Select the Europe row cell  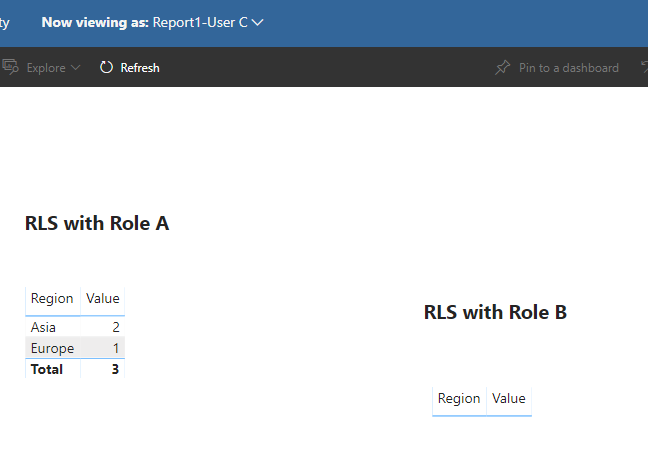tap(52, 349)
